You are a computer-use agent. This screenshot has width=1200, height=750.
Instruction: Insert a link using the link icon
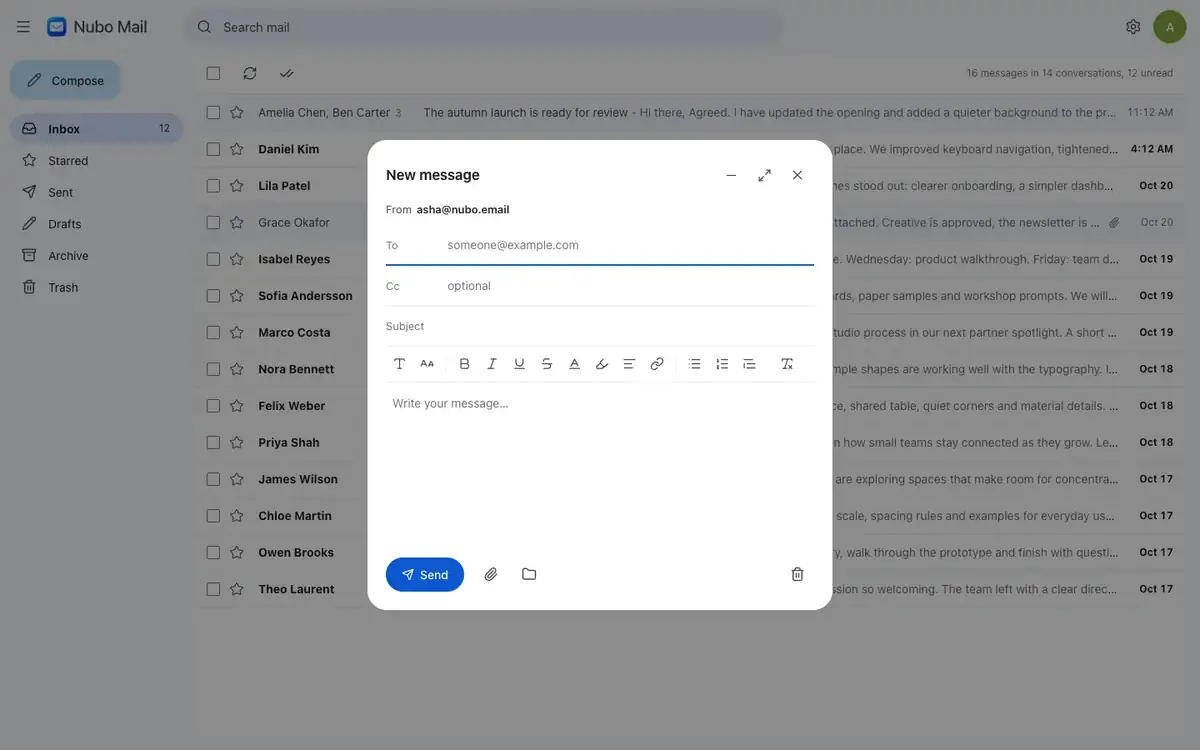pyautogui.click(x=657, y=364)
